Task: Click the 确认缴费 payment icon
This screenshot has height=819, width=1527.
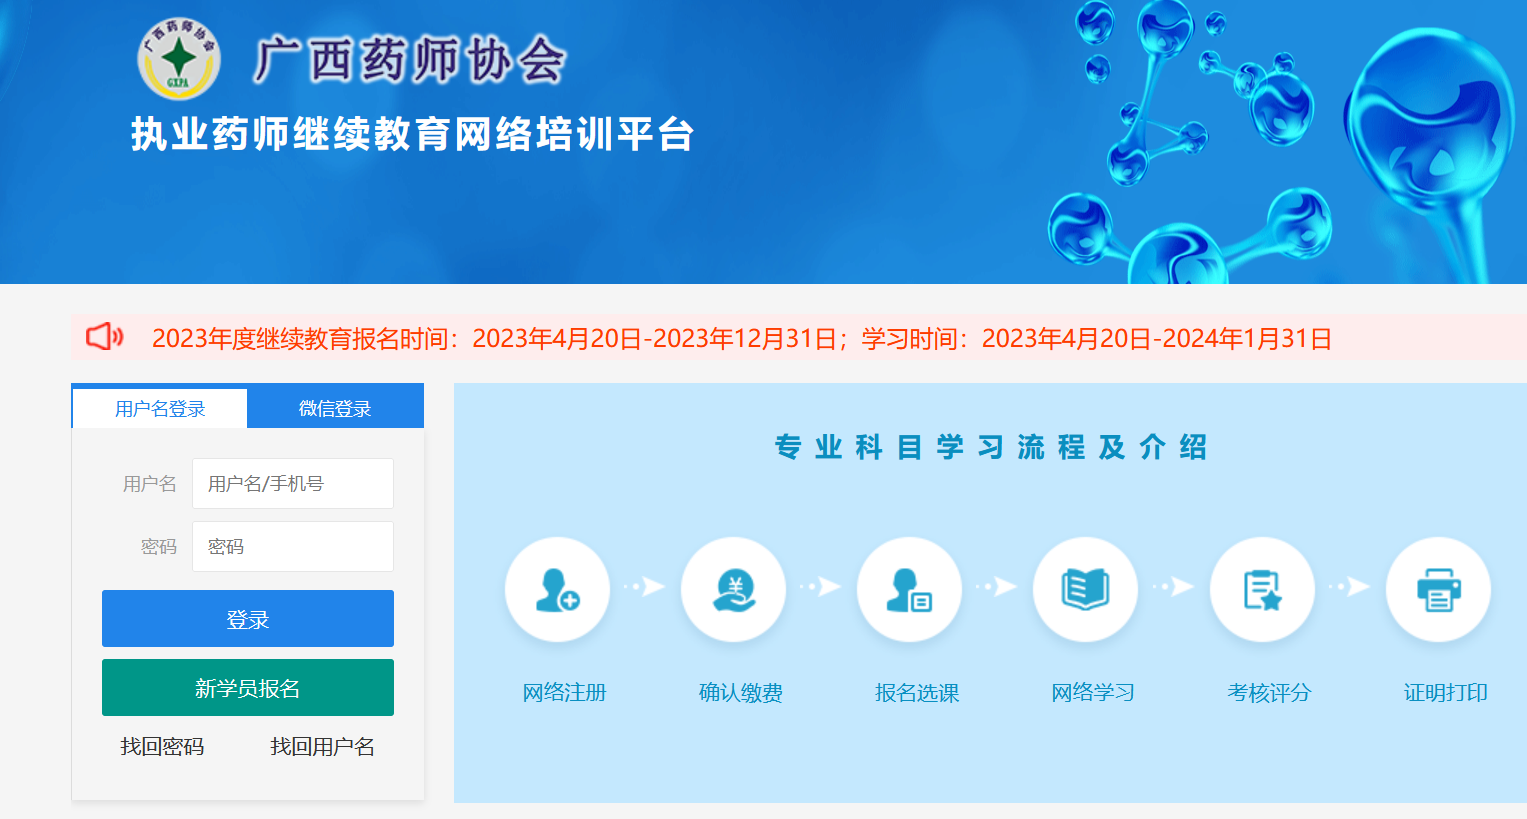Action: (733, 589)
